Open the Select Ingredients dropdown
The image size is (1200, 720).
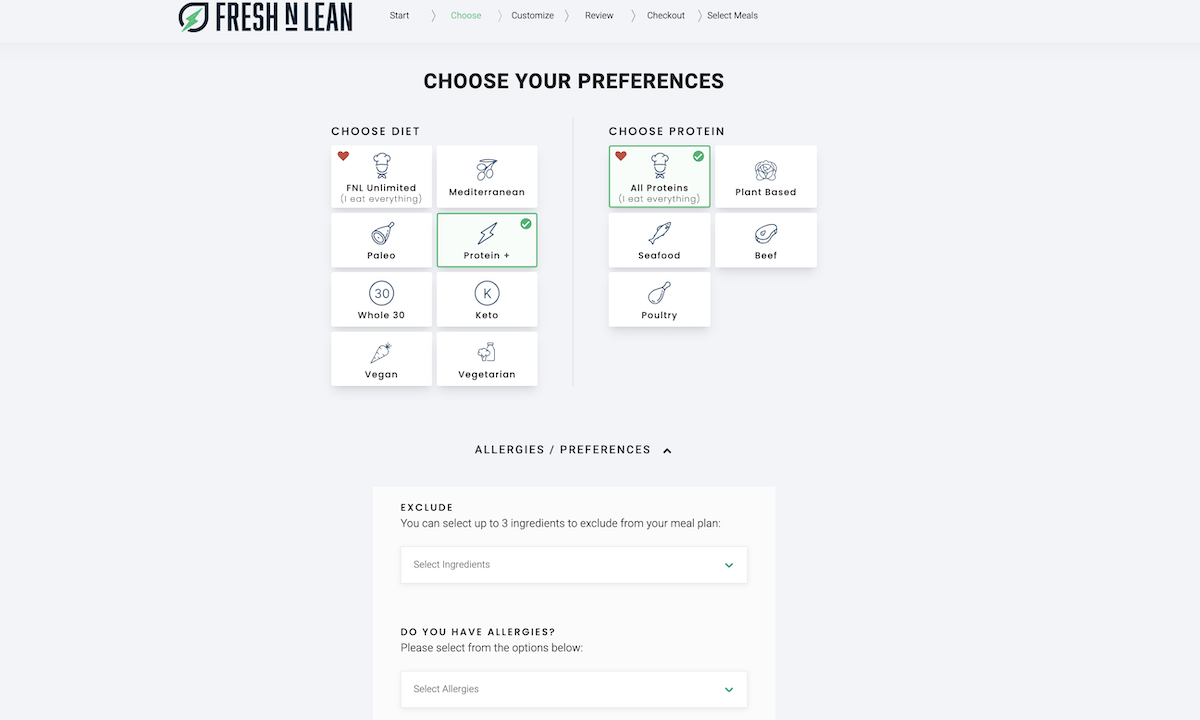[574, 565]
